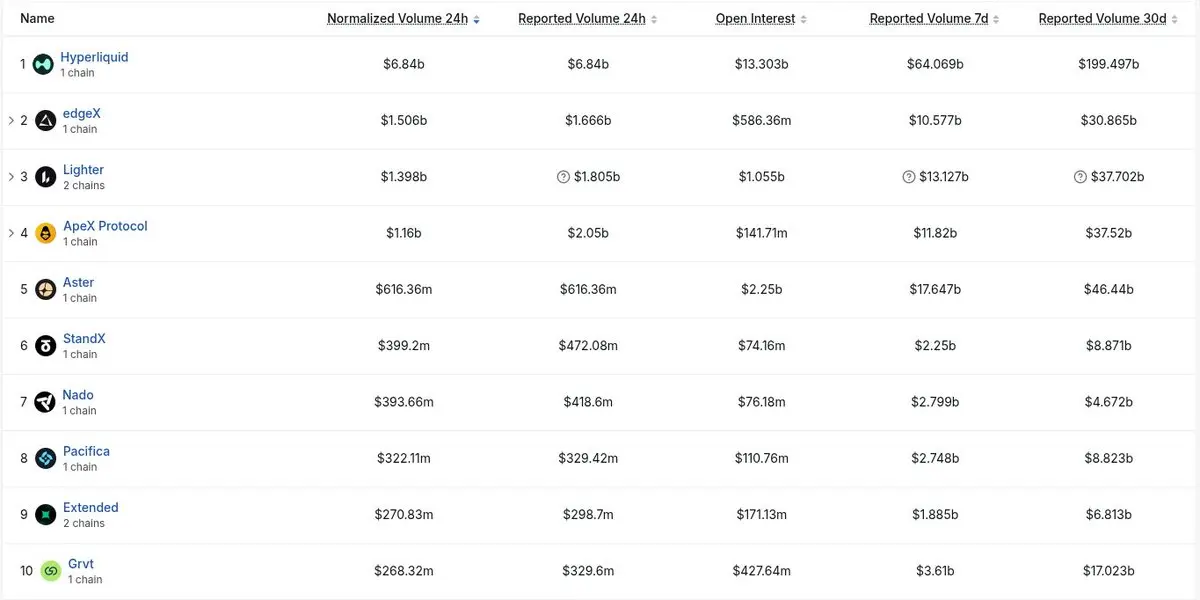Expand the ApeX Protocol row chevron
The height and width of the screenshot is (600, 1200).
point(11,233)
